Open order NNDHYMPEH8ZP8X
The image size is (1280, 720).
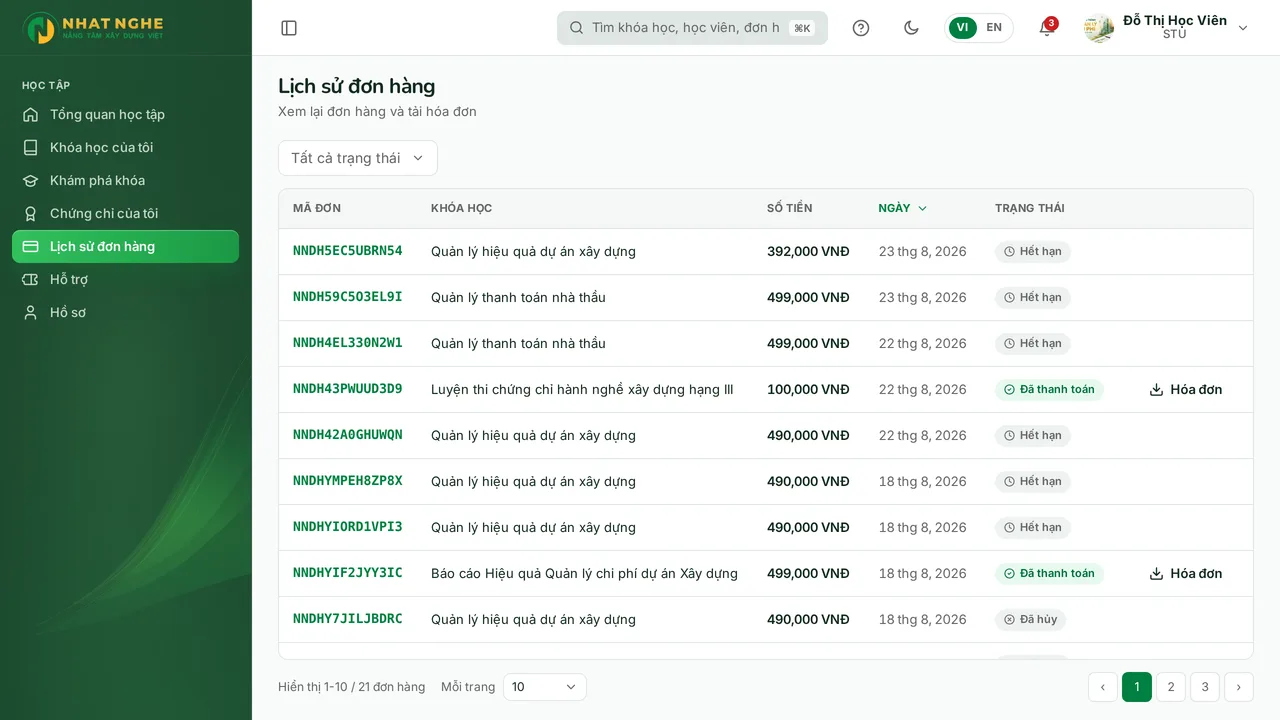click(348, 481)
